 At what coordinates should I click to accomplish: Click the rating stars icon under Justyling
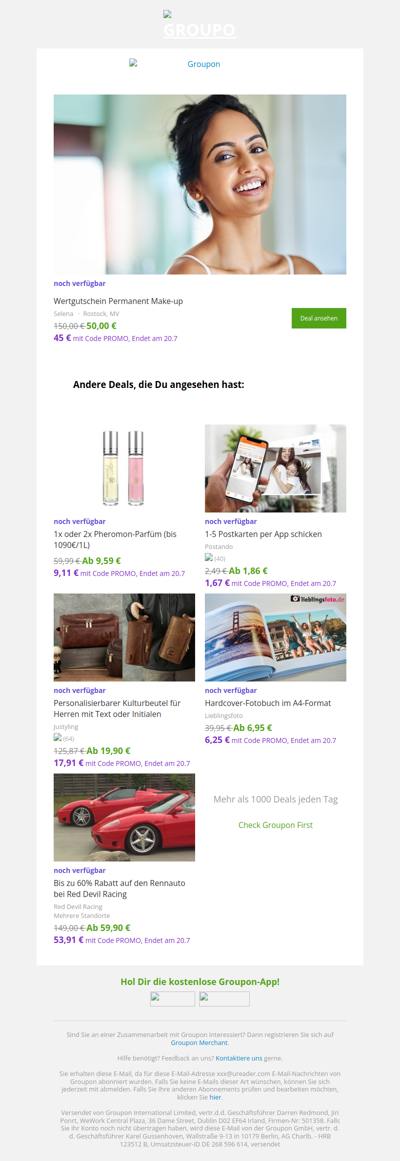point(58,737)
